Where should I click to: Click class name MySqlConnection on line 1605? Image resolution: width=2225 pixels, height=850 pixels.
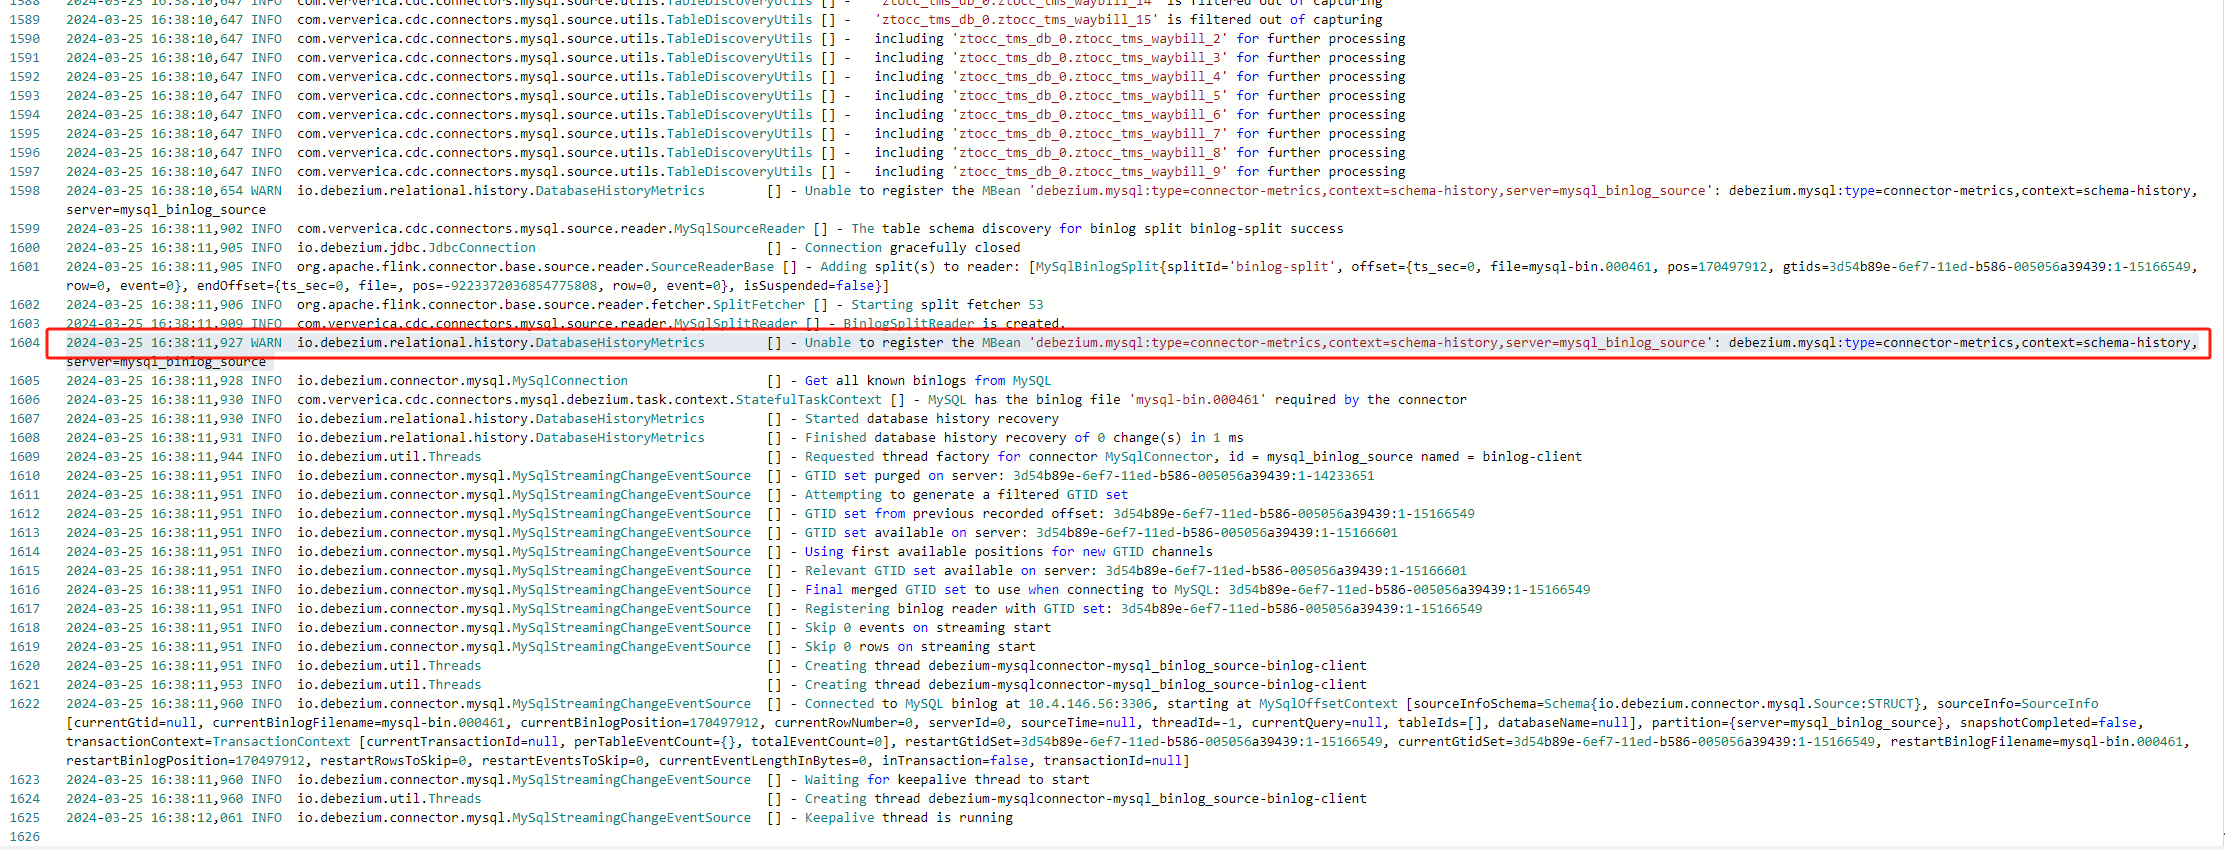click(570, 381)
